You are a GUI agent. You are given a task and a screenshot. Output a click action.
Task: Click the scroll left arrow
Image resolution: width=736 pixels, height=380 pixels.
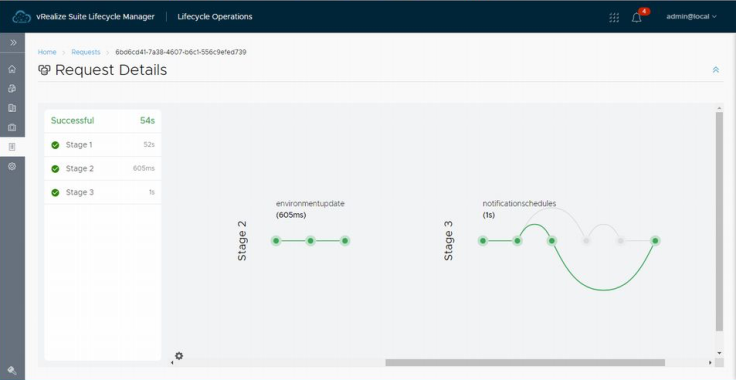172,363
